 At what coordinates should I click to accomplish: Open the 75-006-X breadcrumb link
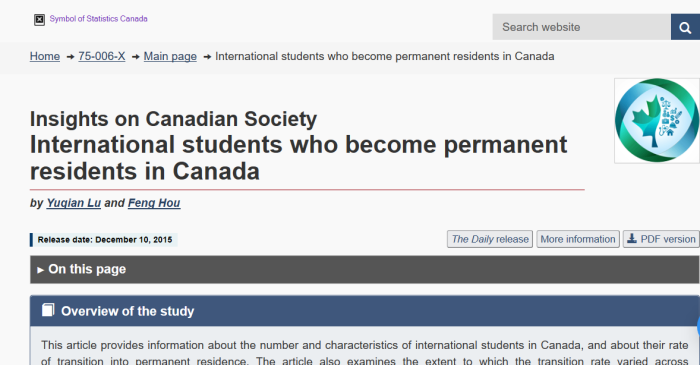[x=102, y=56]
